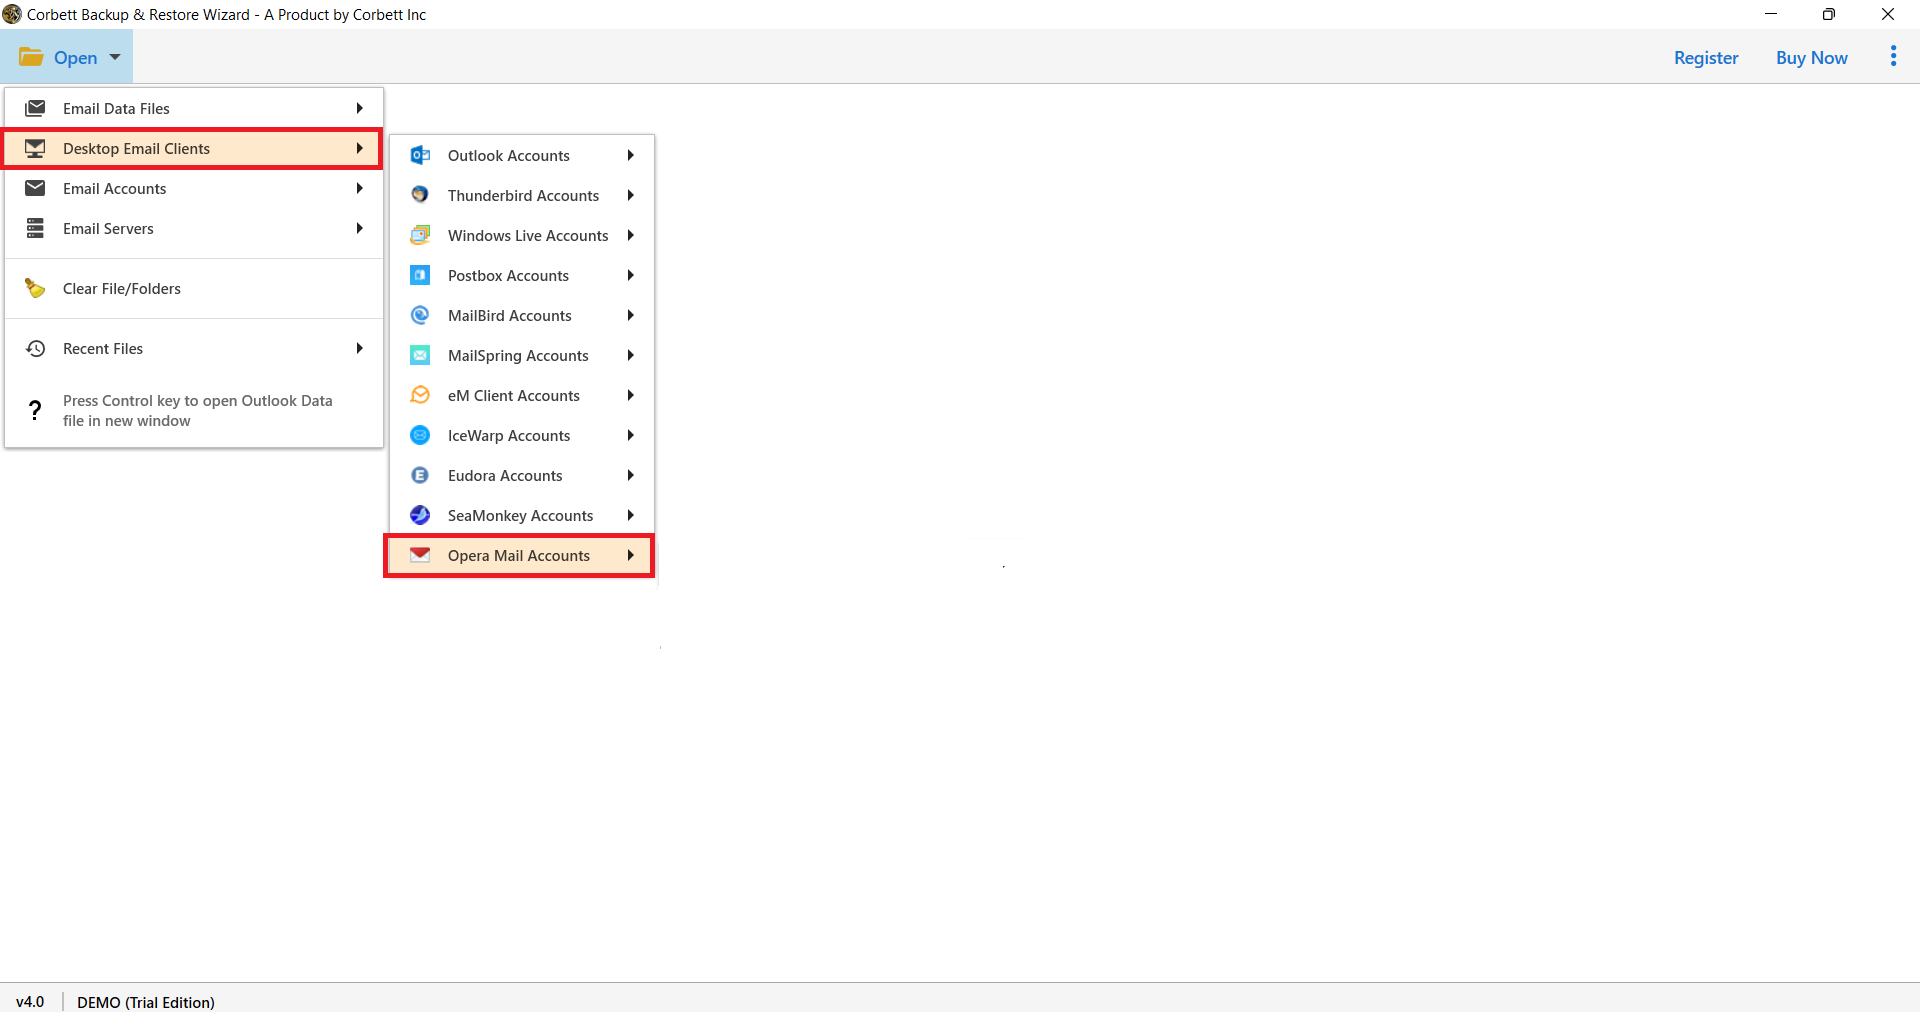Choose eM Client Accounts menu entry
The height and width of the screenshot is (1012, 1920).
click(522, 395)
